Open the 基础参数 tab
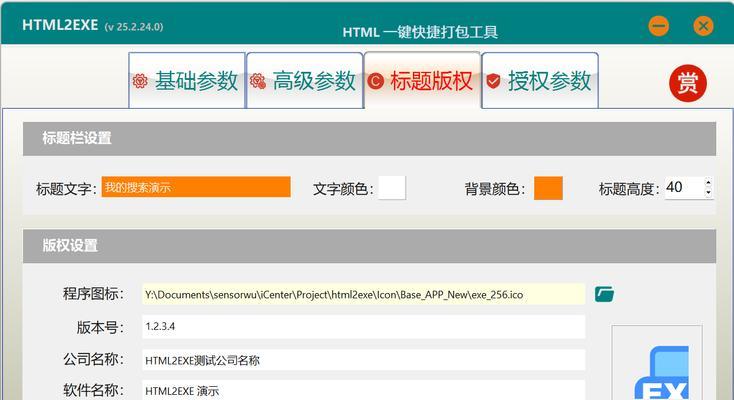Screen dimensions: 734x400 click(187, 81)
